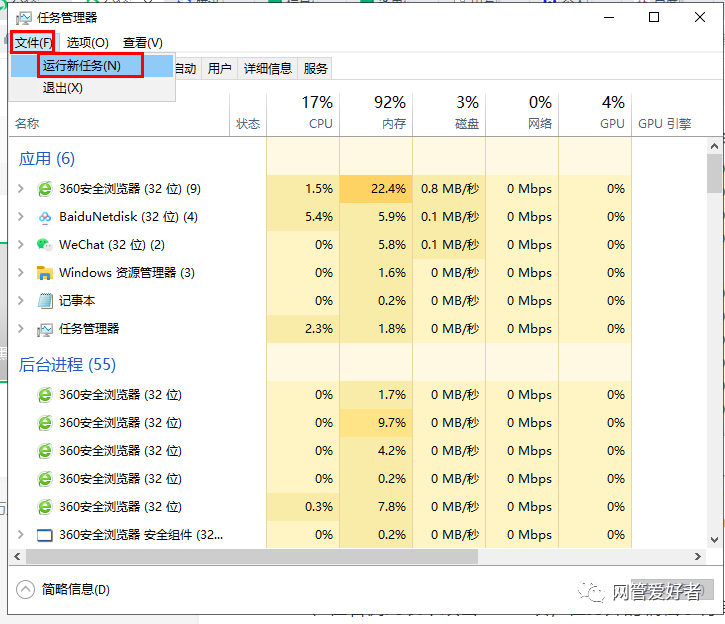Click the Windows 资源管理器 folder icon
Image resolution: width=725 pixels, height=624 pixels.
(x=45, y=273)
